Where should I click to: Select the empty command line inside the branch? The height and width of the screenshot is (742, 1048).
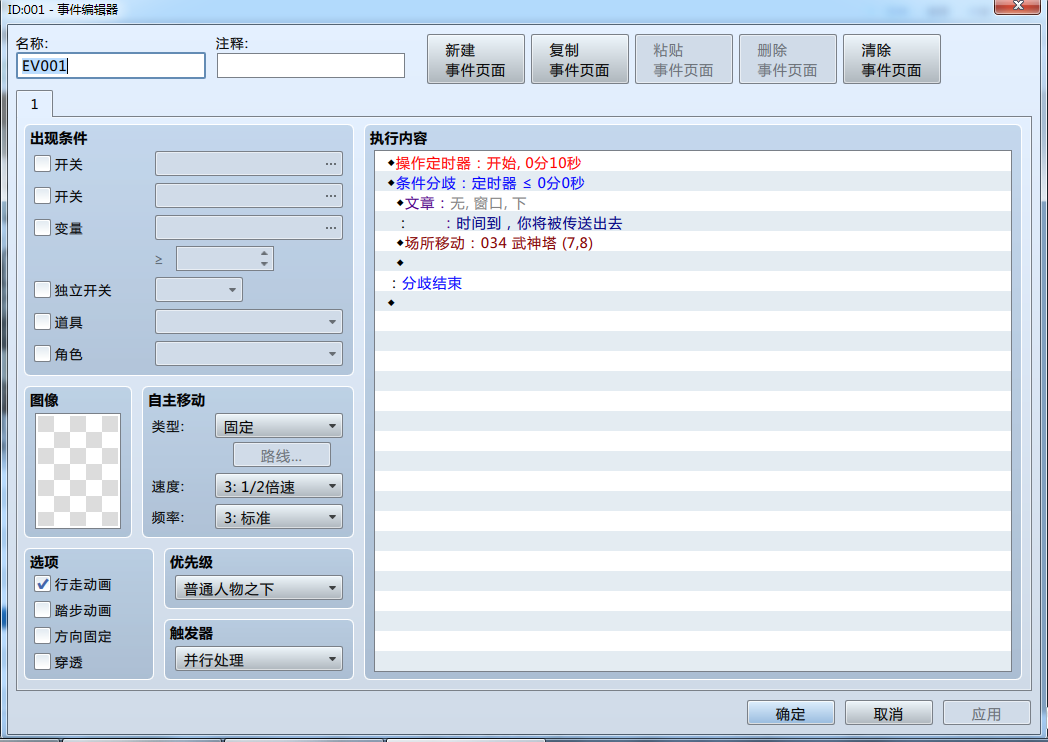(x=692, y=263)
